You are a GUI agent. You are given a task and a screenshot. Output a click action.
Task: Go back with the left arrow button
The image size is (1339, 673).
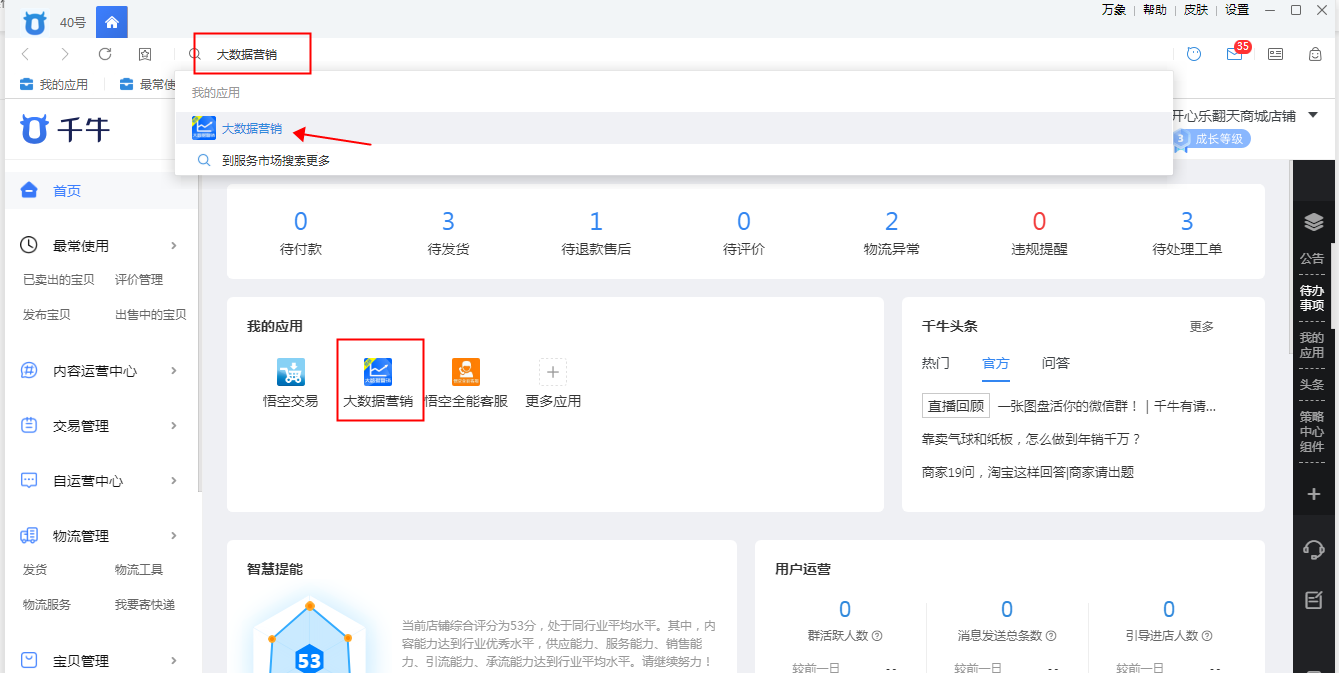(26, 54)
